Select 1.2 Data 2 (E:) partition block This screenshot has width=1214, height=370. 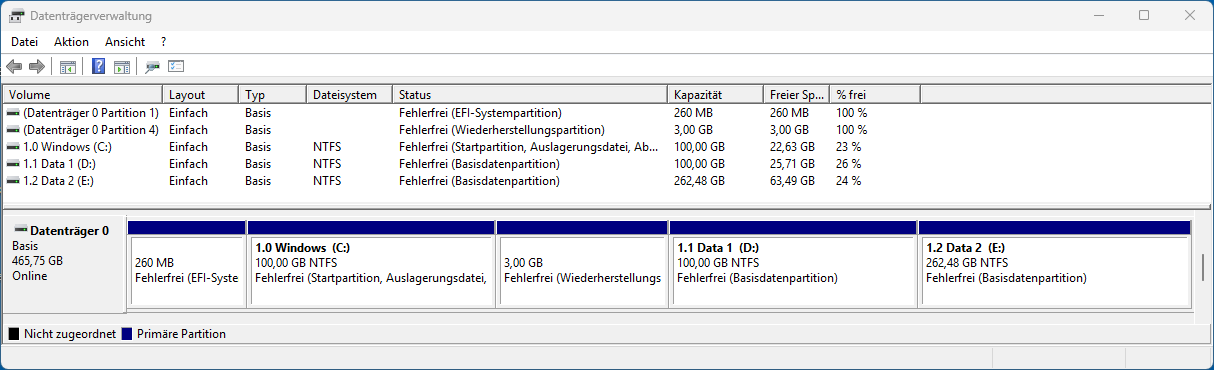tap(1054, 264)
